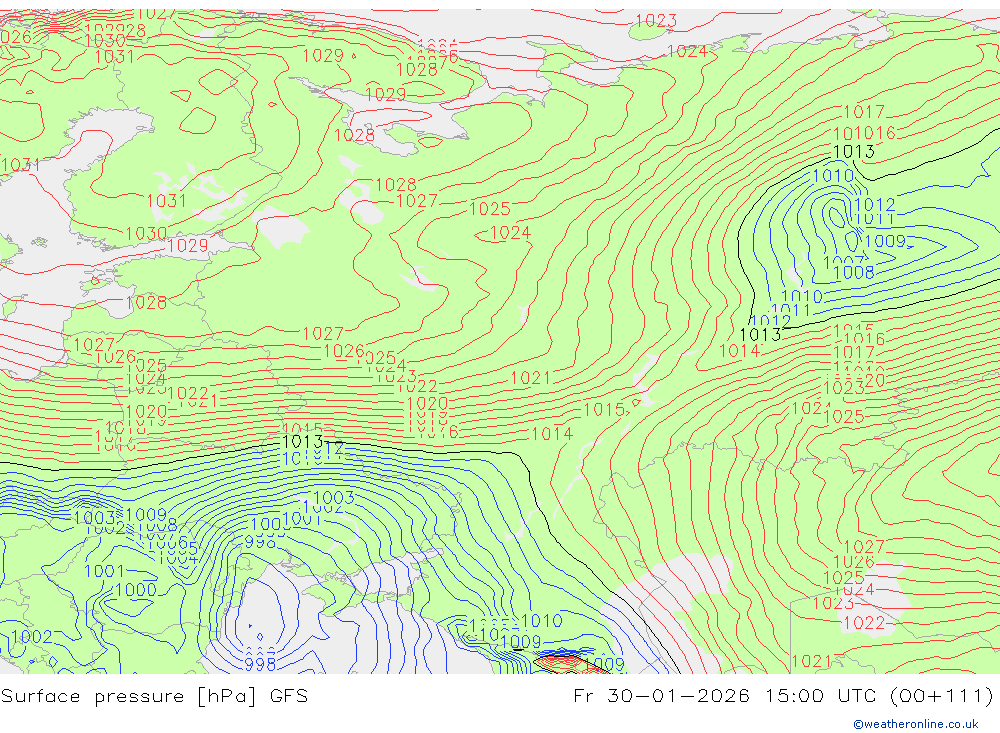Screen dimensions: 1000x733
Task: Click the blue 1007 isobar label
Action: coord(844,262)
